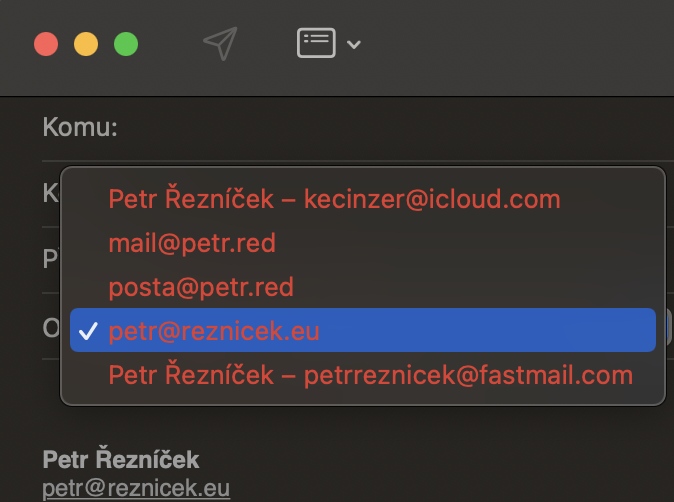Select mail@petr.red sender address
Image resolution: width=674 pixels, height=502 pixels.
coord(192,243)
